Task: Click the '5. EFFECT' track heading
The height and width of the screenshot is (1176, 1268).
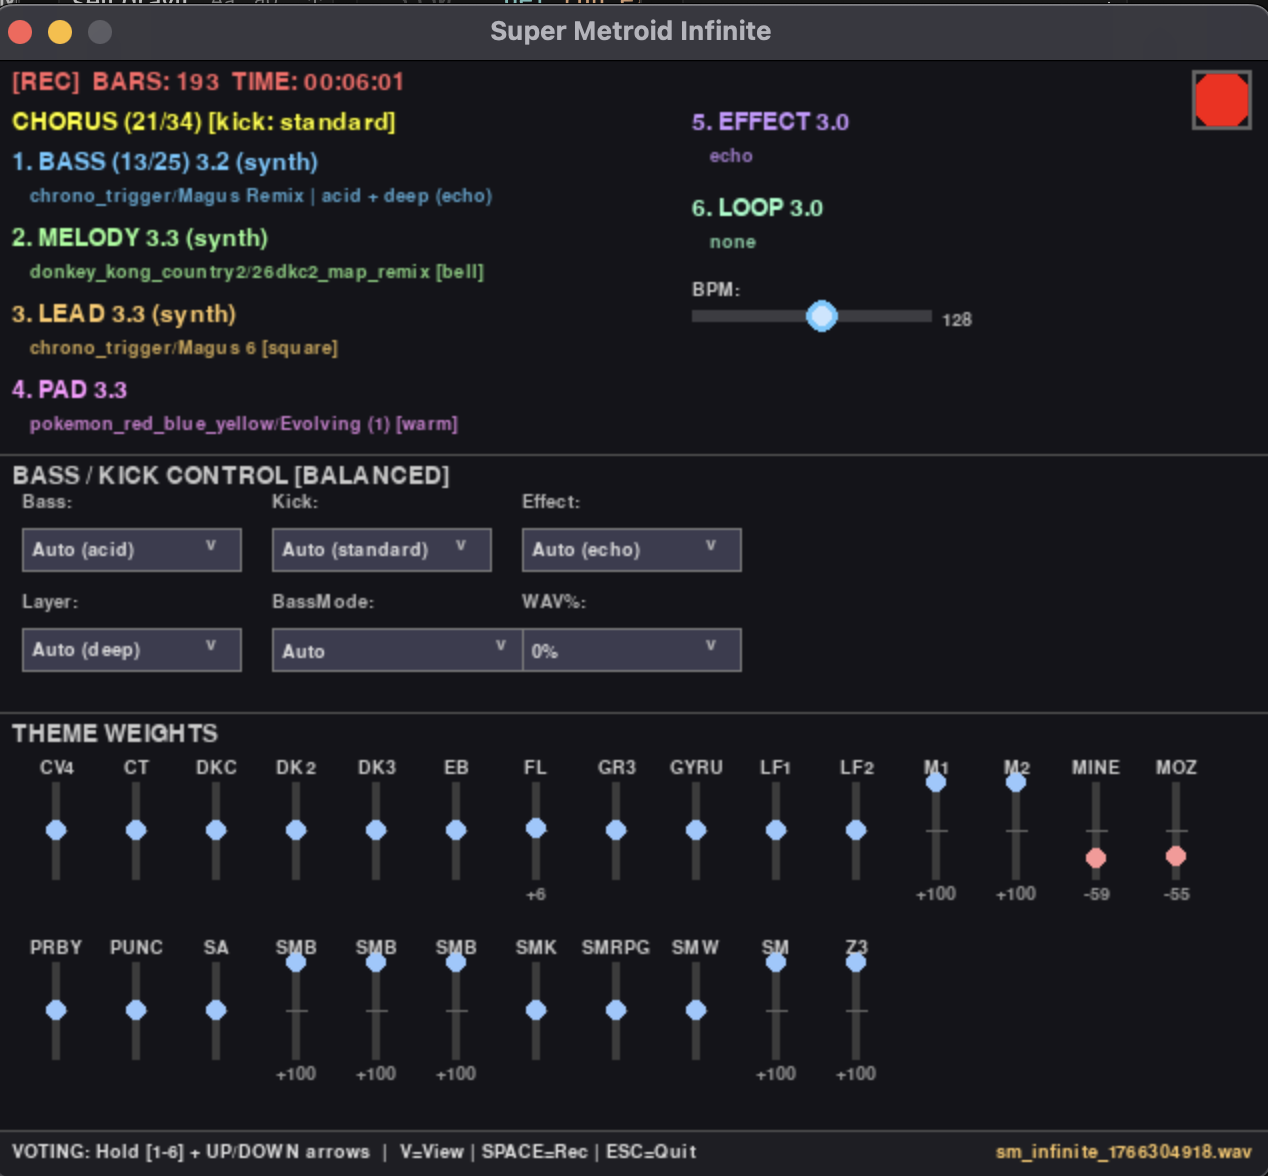Action: tap(769, 122)
